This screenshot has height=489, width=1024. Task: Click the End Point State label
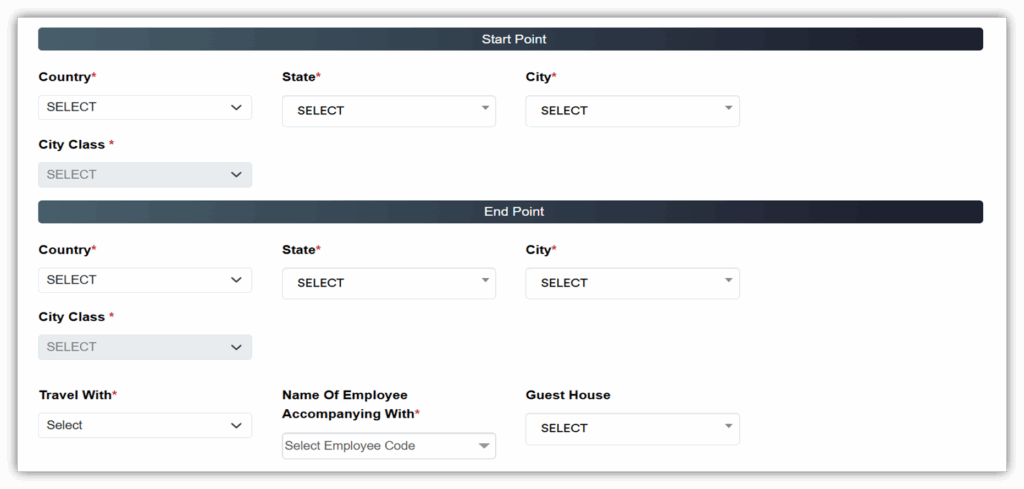coord(301,250)
